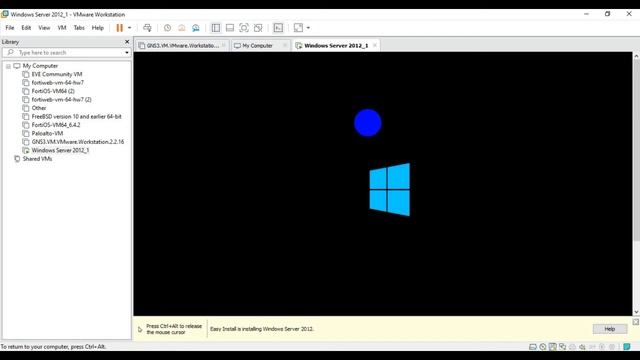The image size is (640, 360).
Task: Click the sound card status icon
Action: tap(582, 347)
